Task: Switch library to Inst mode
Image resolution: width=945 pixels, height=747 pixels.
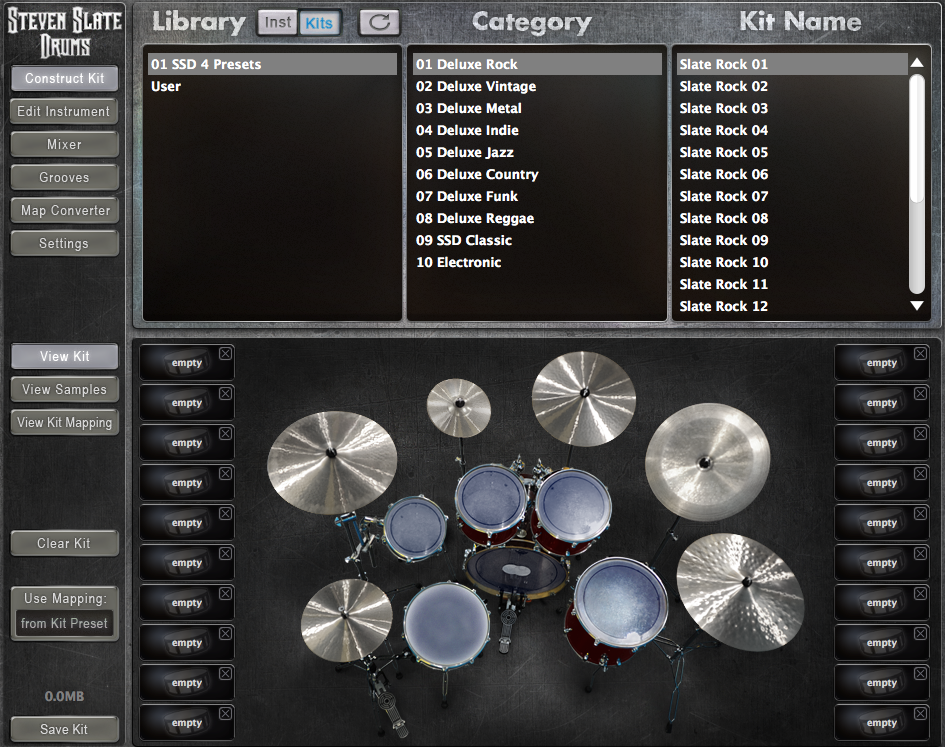Action: tap(277, 23)
